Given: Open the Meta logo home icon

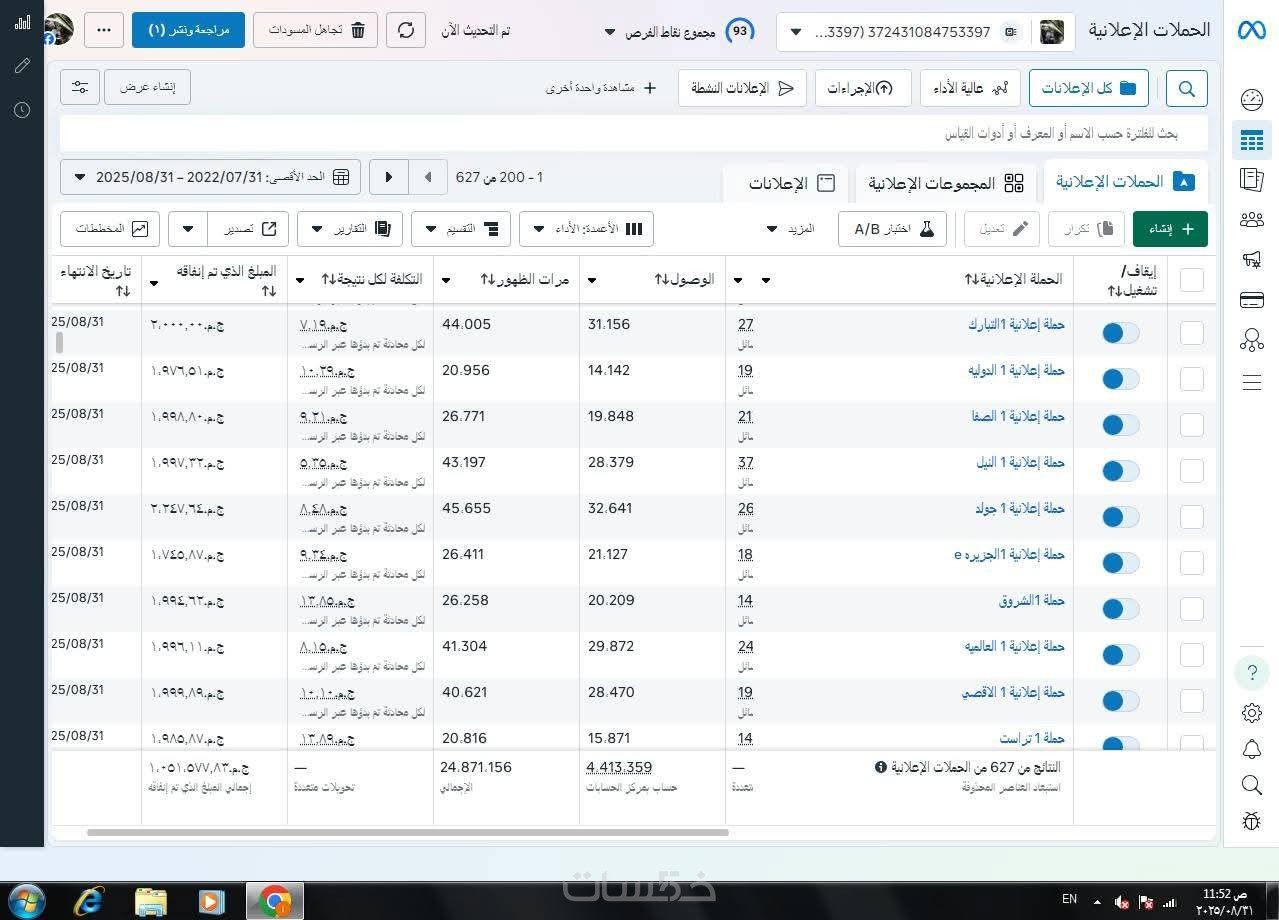Looking at the screenshot, I should [x=1251, y=30].
